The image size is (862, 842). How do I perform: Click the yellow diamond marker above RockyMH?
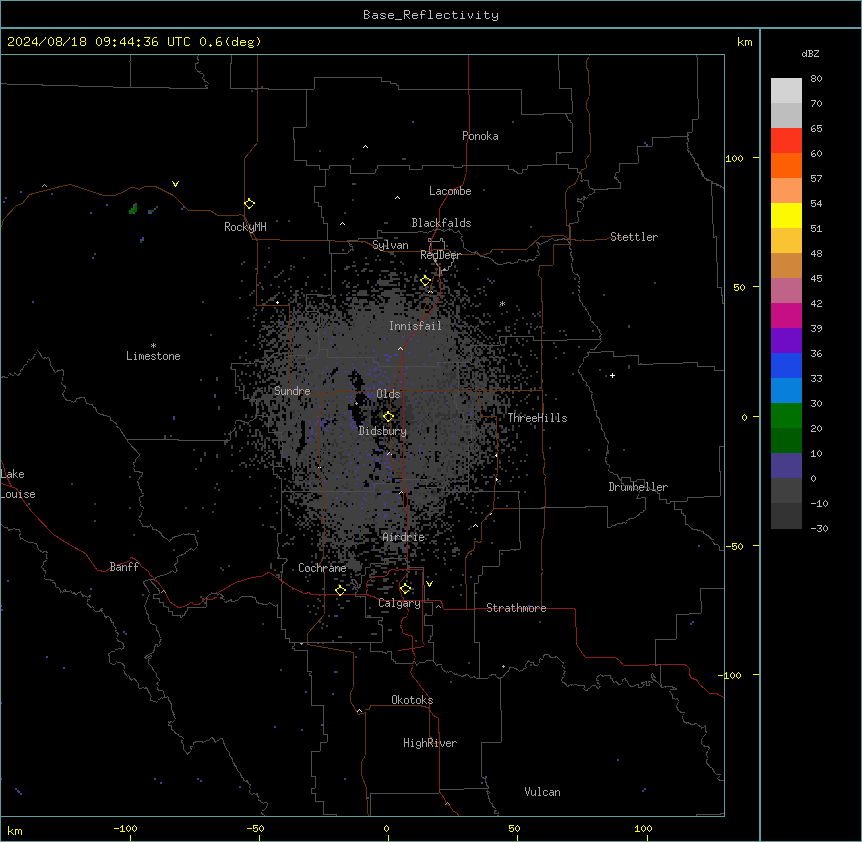coord(250,204)
